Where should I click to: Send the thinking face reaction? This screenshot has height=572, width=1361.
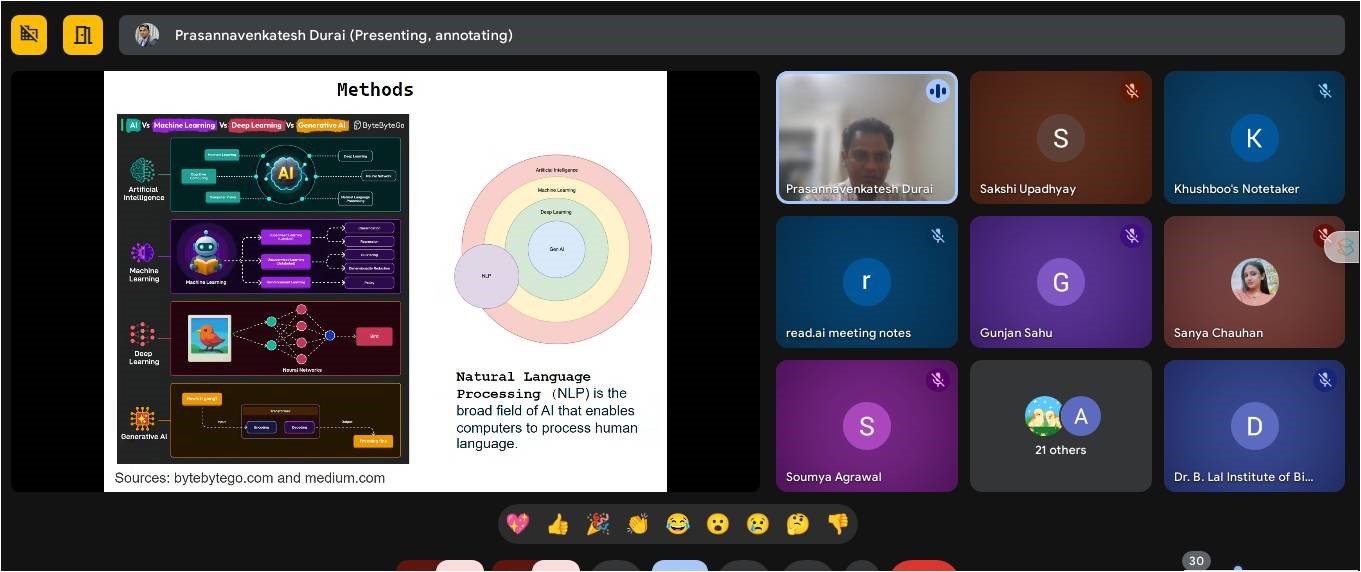pyautogui.click(x=798, y=523)
